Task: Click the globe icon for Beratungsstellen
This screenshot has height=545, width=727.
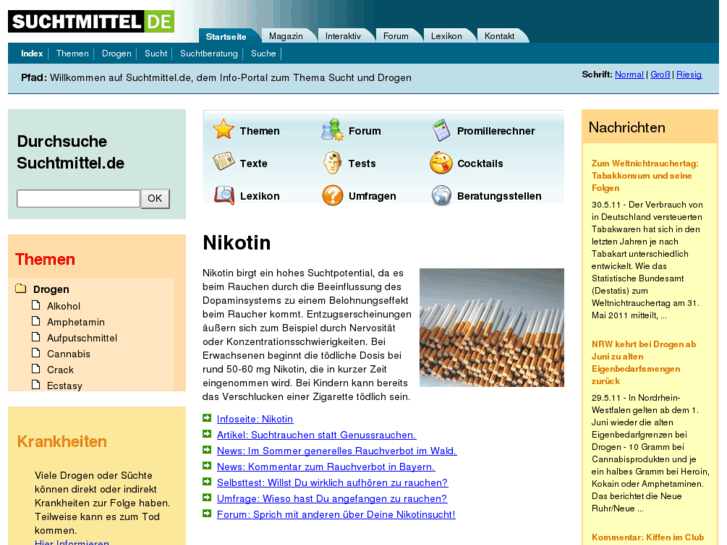Action: click(x=441, y=195)
